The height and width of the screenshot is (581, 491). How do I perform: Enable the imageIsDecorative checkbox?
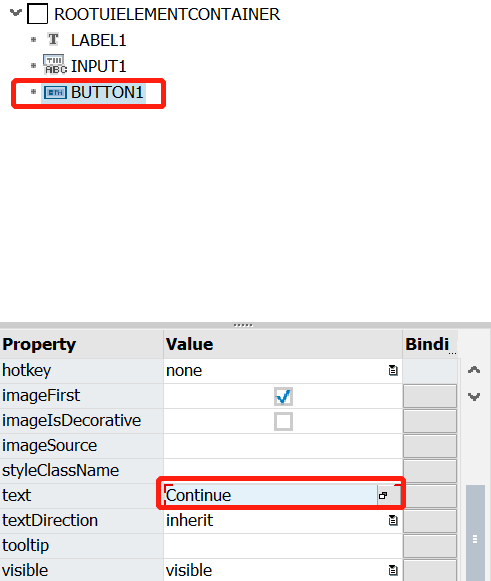283,421
